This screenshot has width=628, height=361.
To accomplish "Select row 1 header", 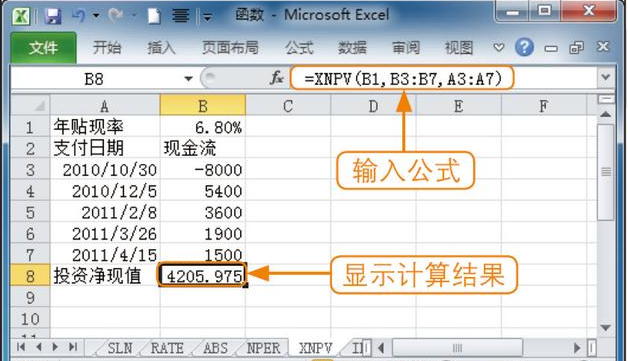I will coord(30,127).
